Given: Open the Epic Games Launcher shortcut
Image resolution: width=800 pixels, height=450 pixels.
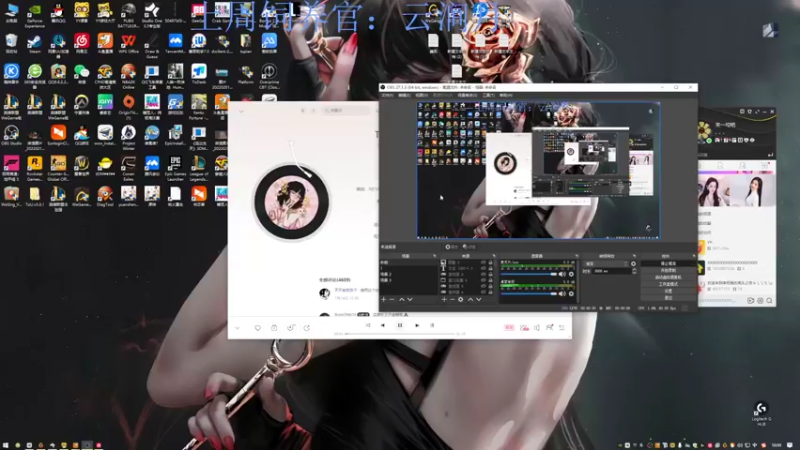Looking at the screenshot, I should (175, 168).
